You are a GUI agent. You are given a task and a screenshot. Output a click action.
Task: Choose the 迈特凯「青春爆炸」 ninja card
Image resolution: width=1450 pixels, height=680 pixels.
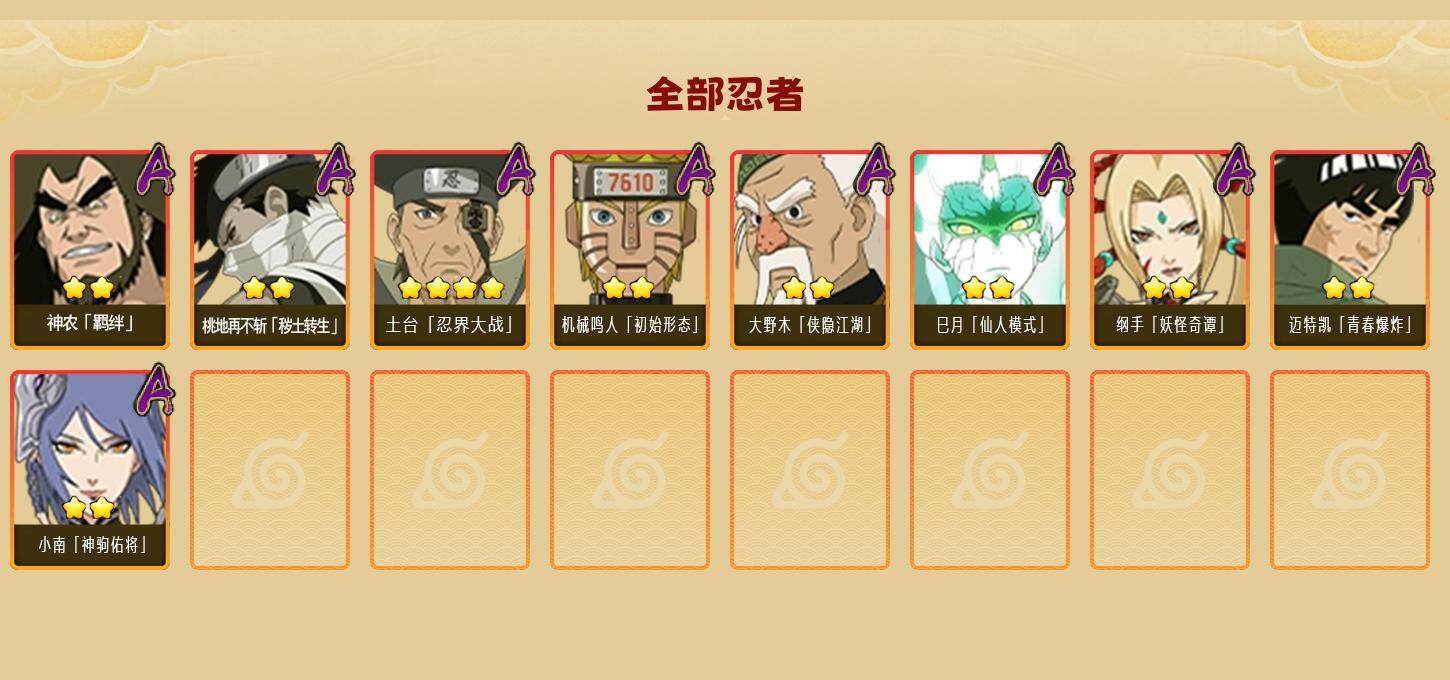click(1350, 249)
